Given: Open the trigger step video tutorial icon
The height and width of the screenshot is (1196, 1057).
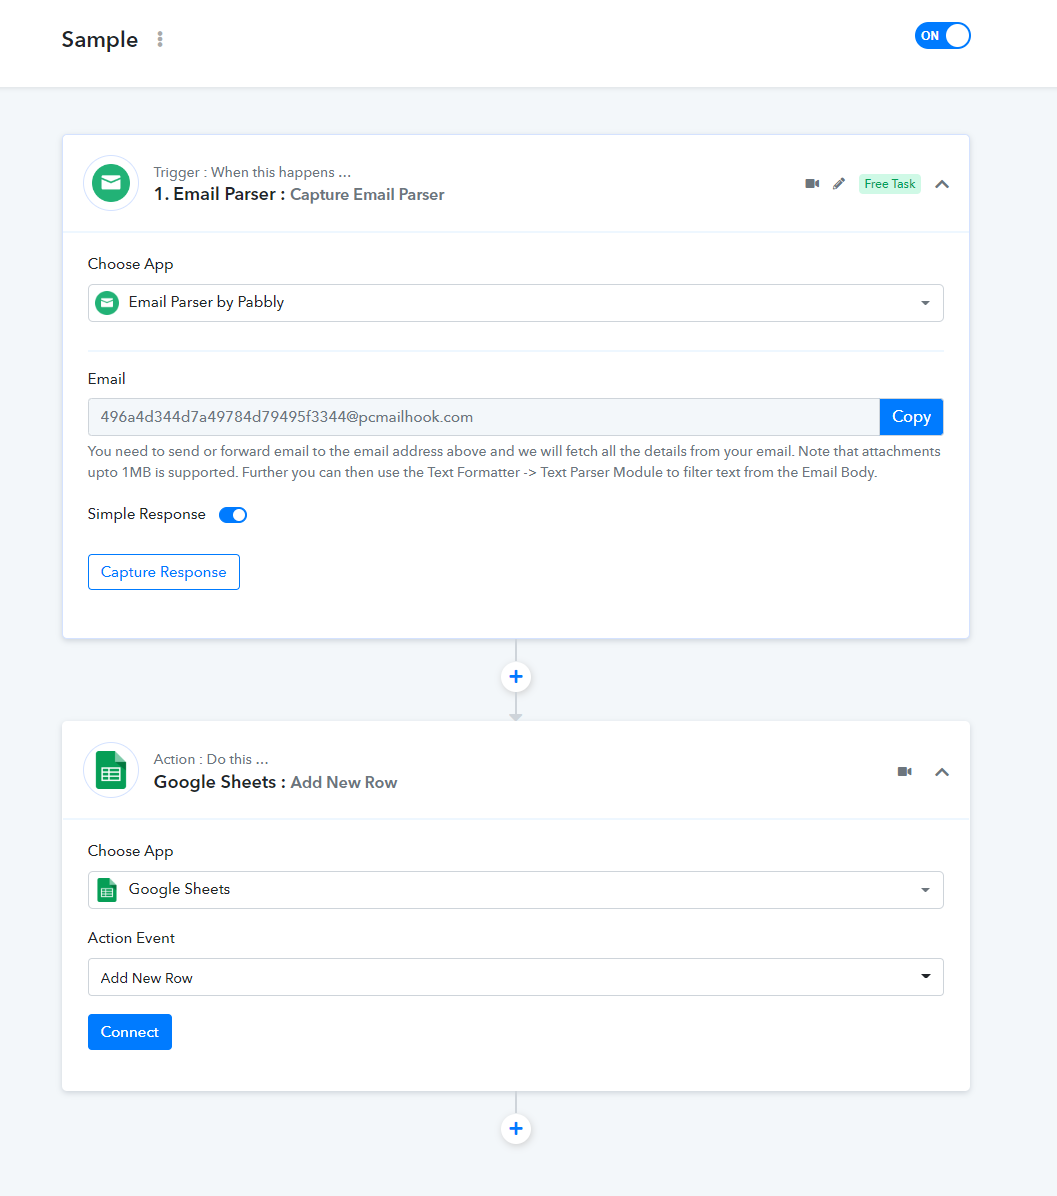Looking at the screenshot, I should click(812, 184).
